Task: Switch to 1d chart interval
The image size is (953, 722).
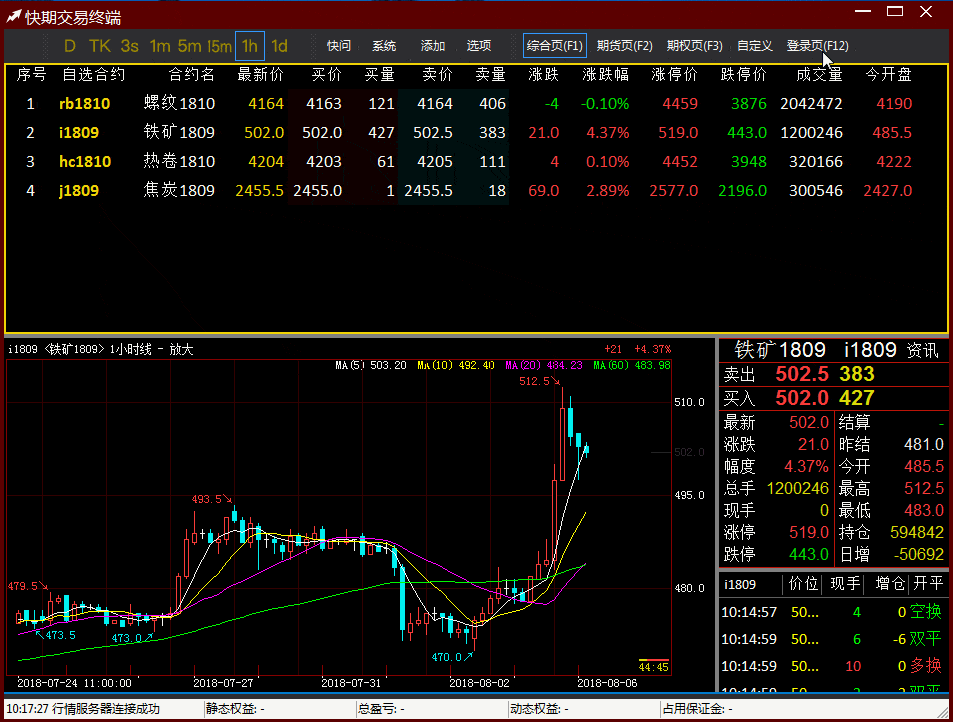Action: pyautogui.click(x=280, y=46)
